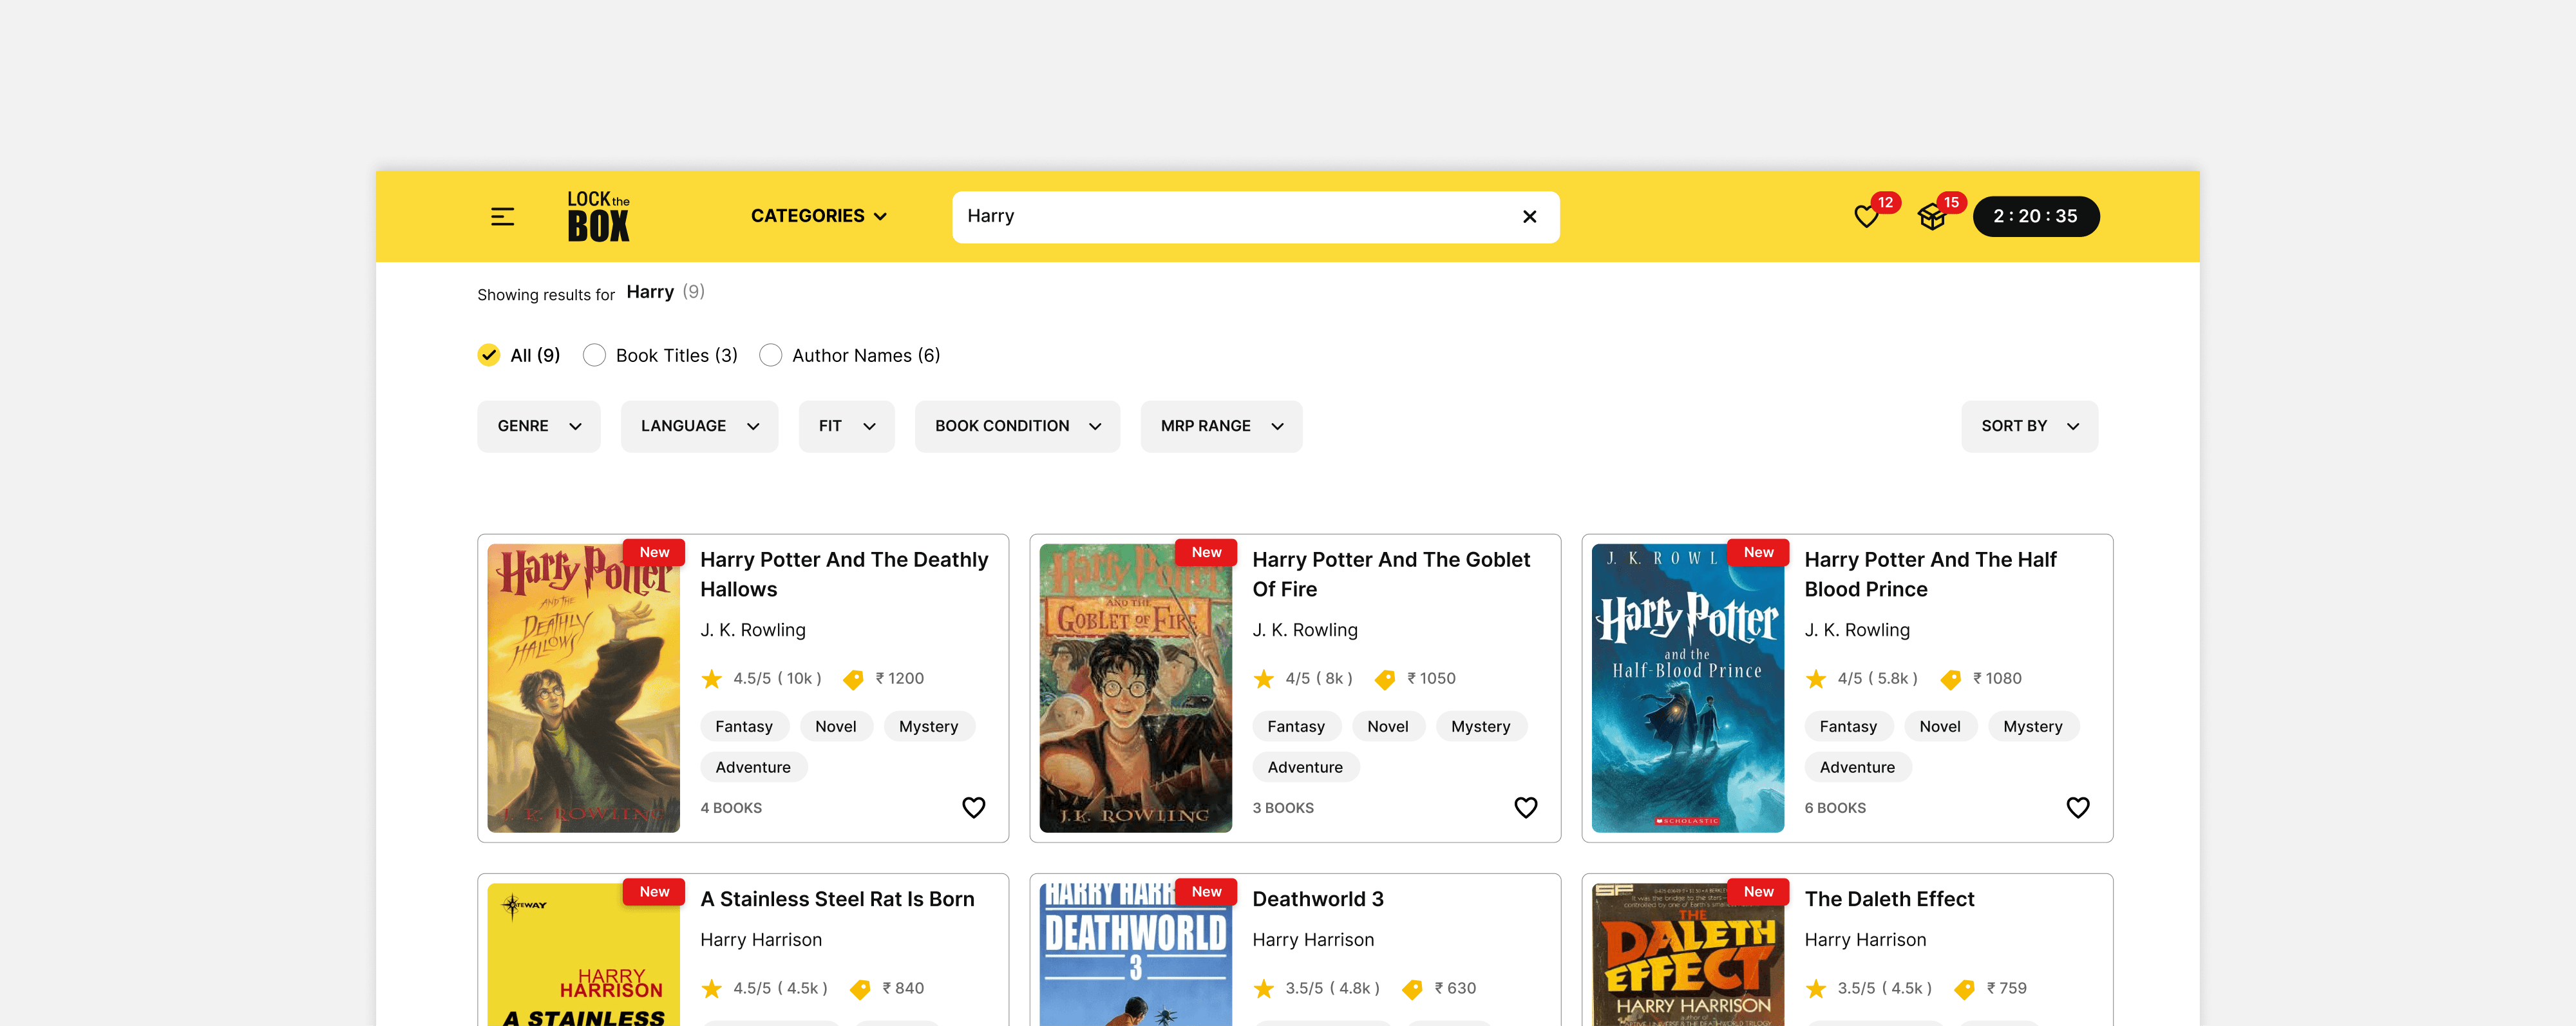The image size is (2576, 1026).
Task: Open the hamburger menu icon
Action: coord(502,216)
